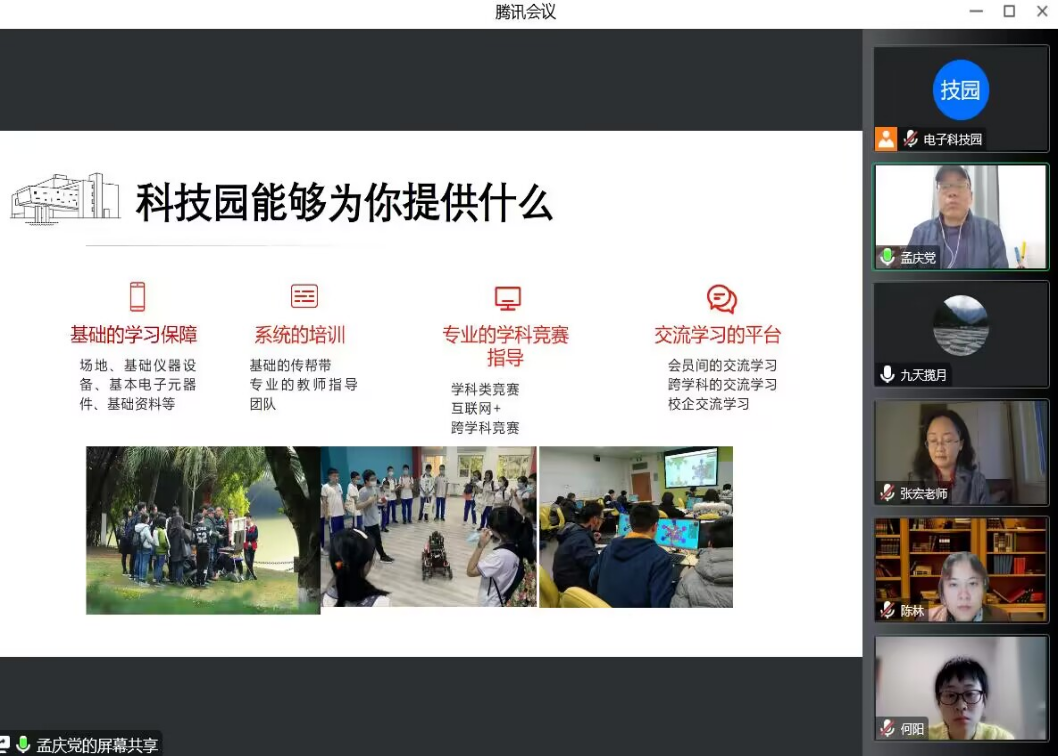1059x756 pixels.
Task: Click the microphone icon beside 九天揽月
Action: coord(887,374)
